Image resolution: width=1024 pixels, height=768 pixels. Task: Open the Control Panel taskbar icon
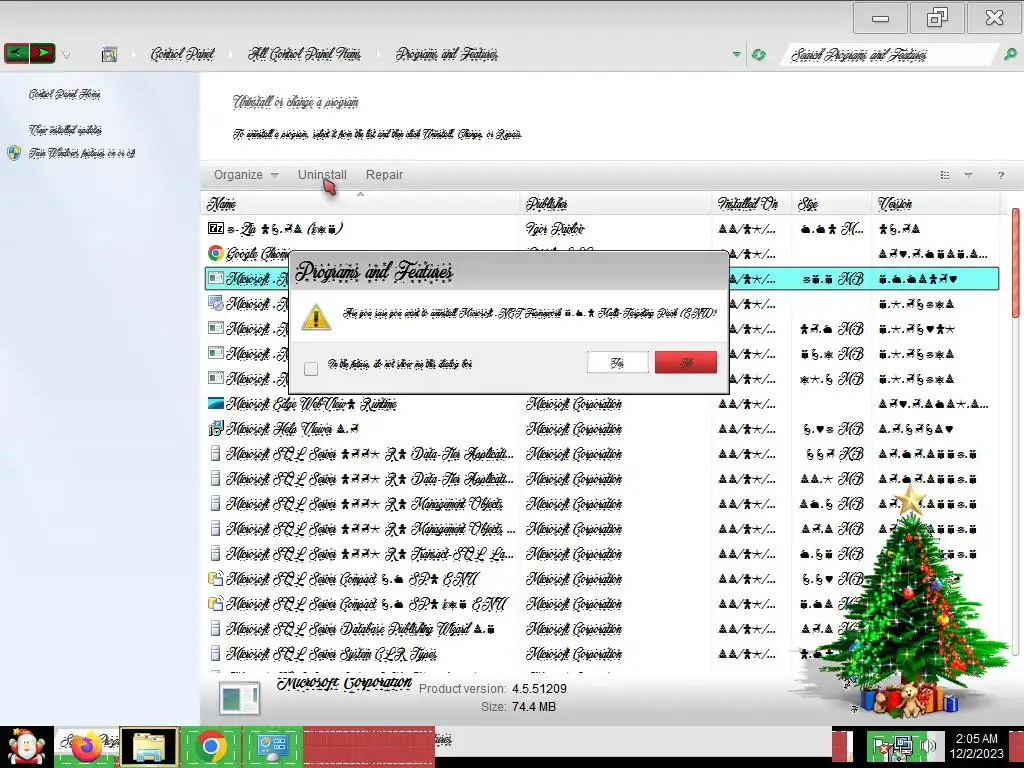273,747
